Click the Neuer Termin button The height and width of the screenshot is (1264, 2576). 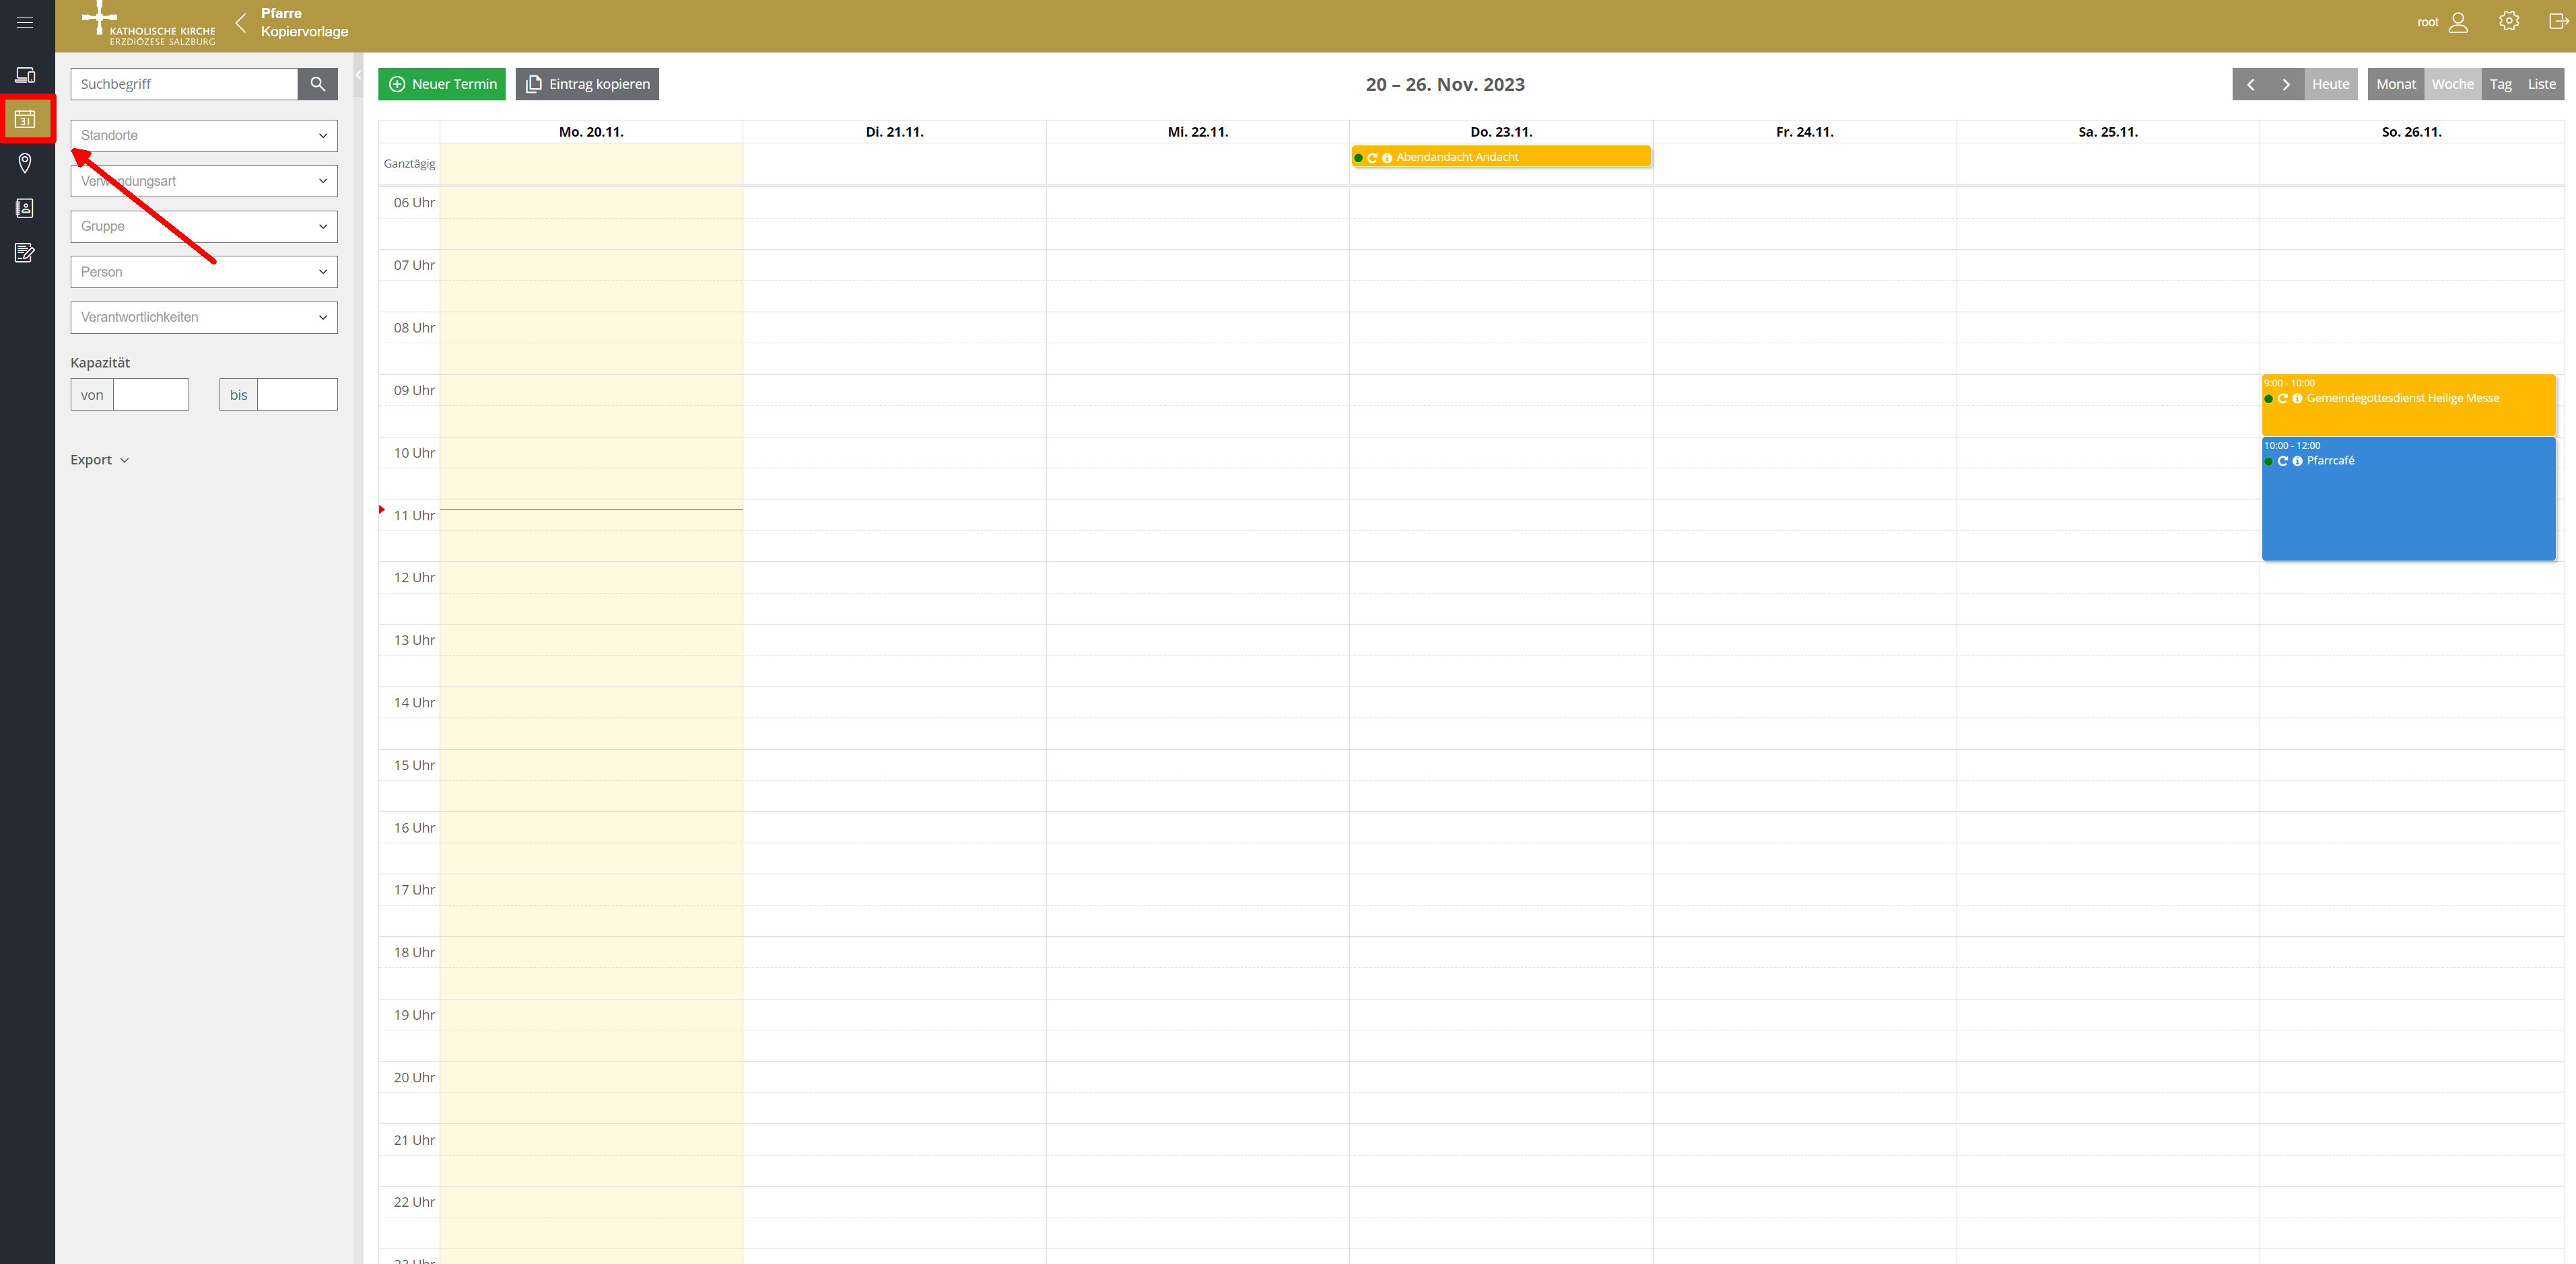tap(442, 84)
